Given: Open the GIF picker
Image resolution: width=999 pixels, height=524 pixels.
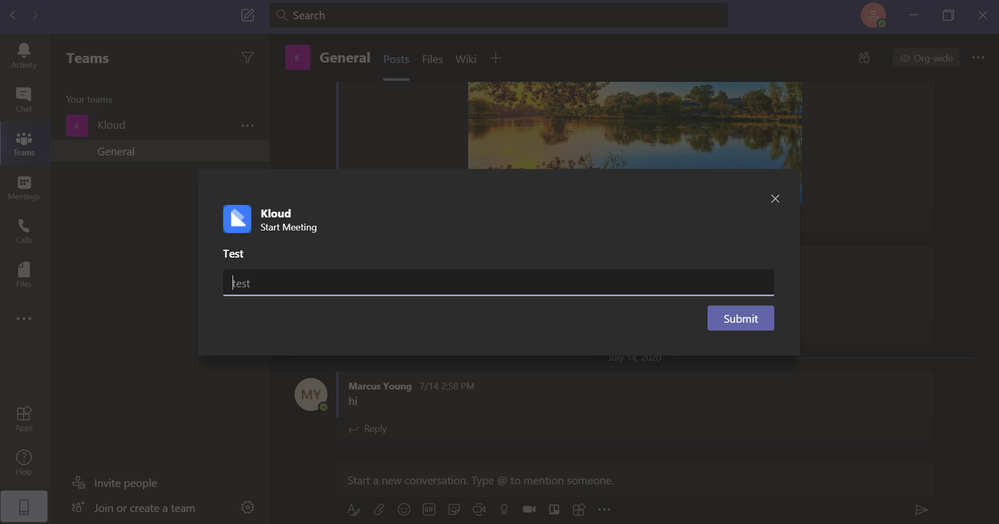Looking at the screenshot, I should (429, 509).
